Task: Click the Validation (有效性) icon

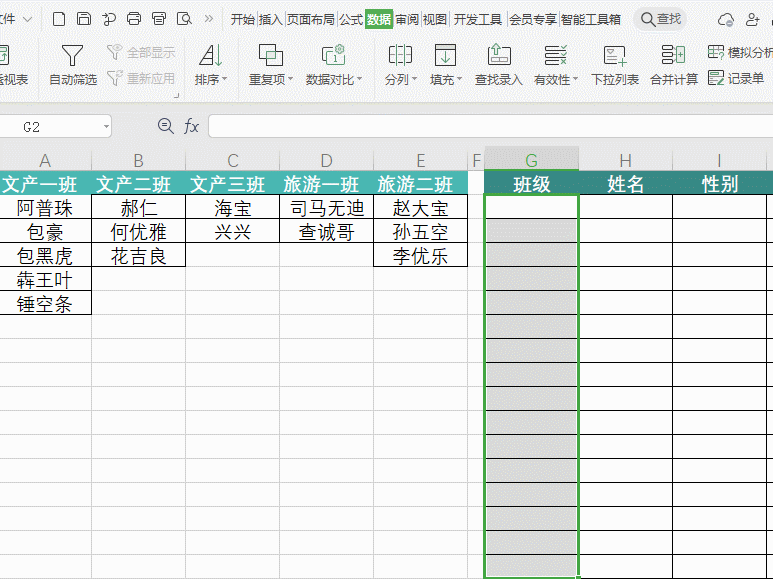Action: [556, 55]
